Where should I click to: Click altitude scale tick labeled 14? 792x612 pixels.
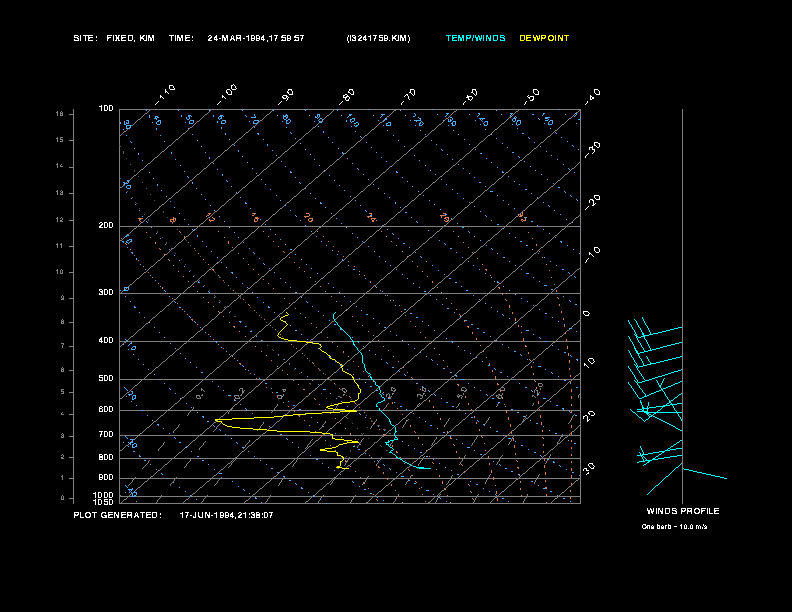[x=60, y=166]
